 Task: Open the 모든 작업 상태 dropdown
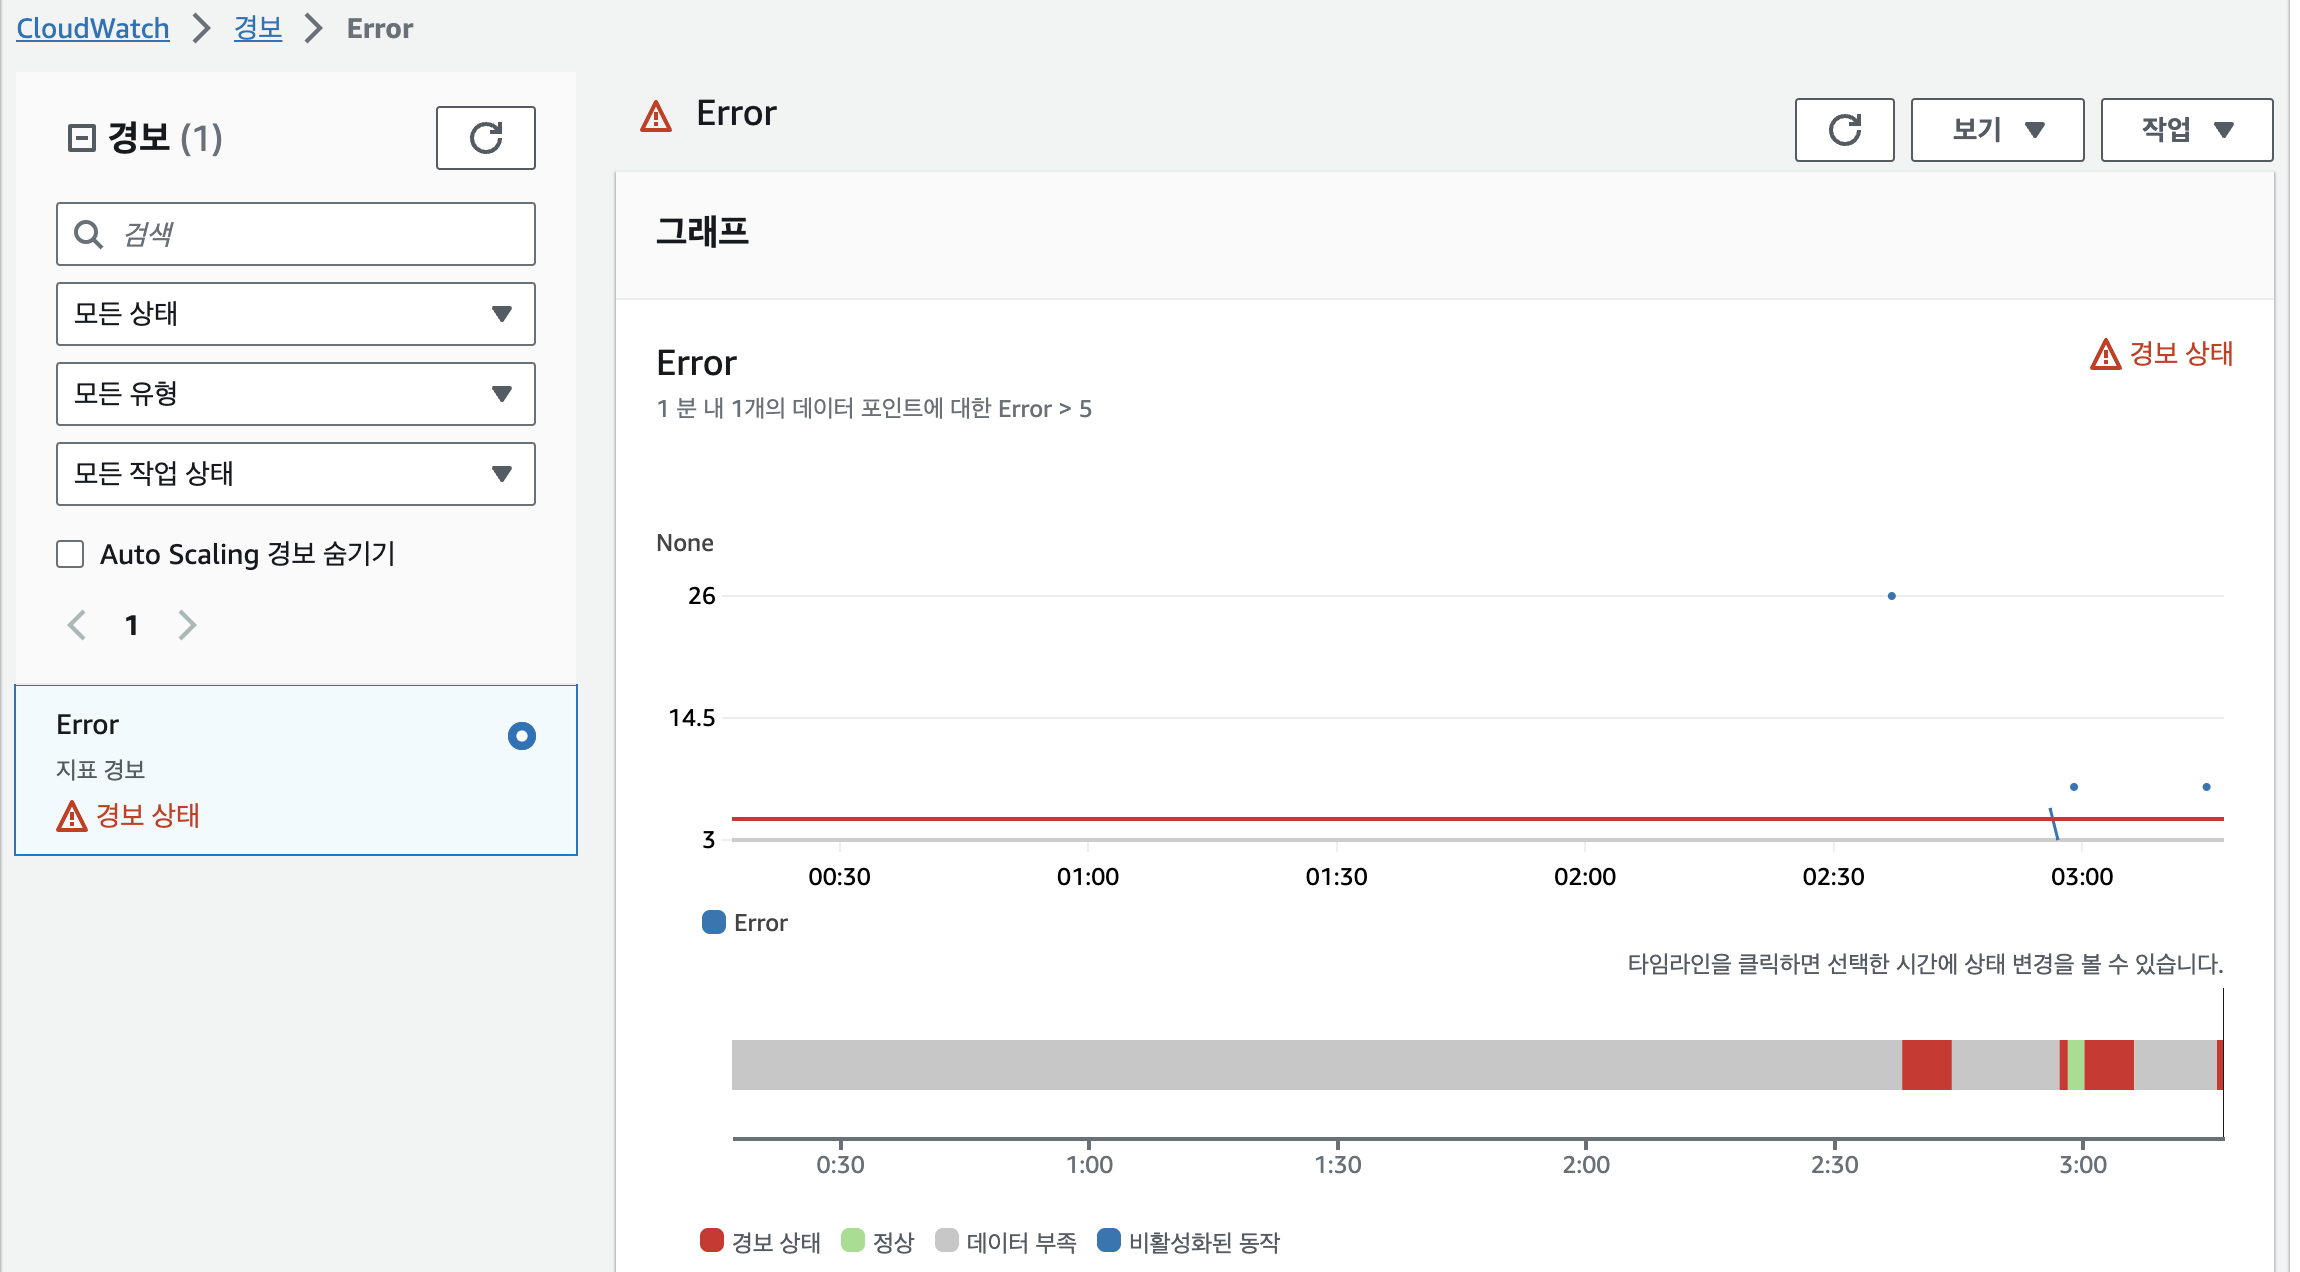point(295,473)
